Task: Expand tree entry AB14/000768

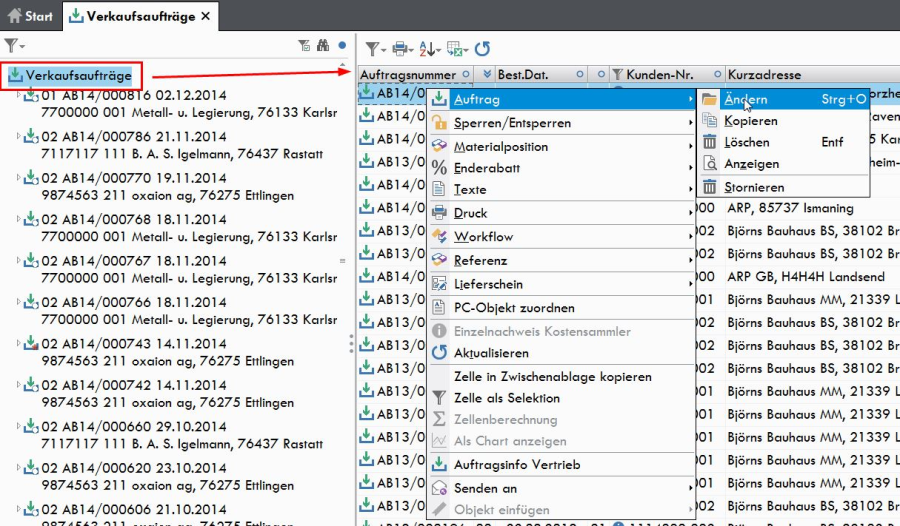Action: (x=18, y=219)
